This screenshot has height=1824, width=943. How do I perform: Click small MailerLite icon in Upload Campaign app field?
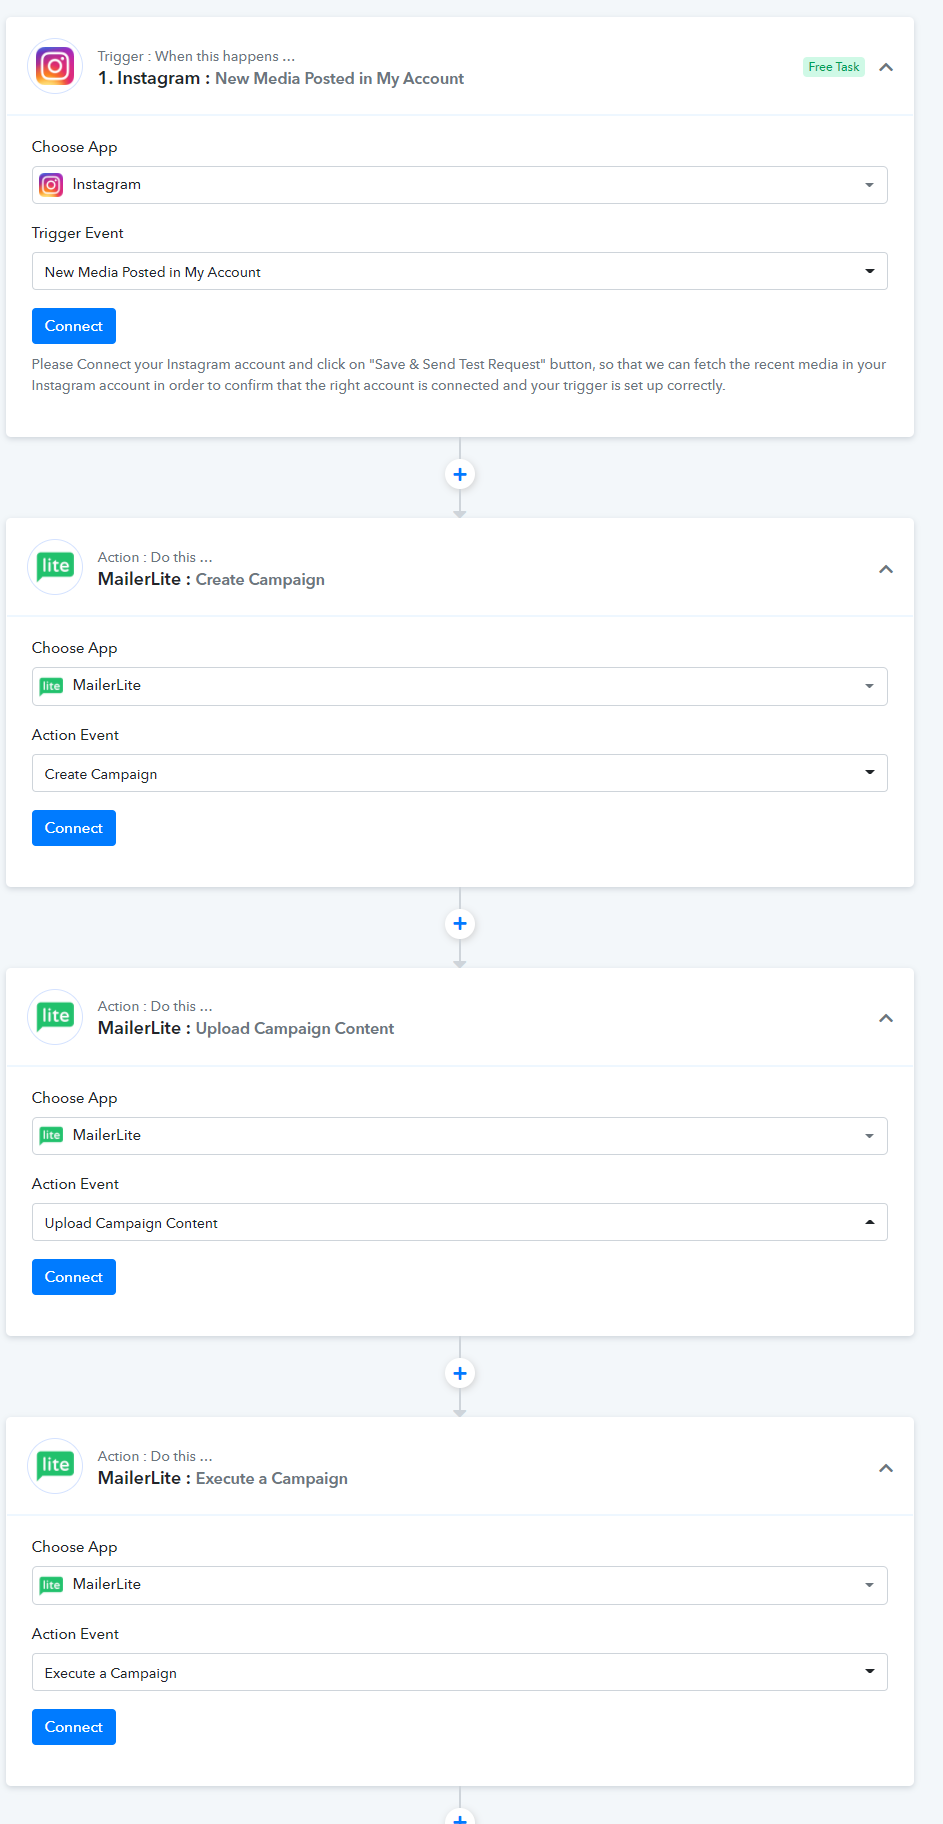(x=51, y=1135)
